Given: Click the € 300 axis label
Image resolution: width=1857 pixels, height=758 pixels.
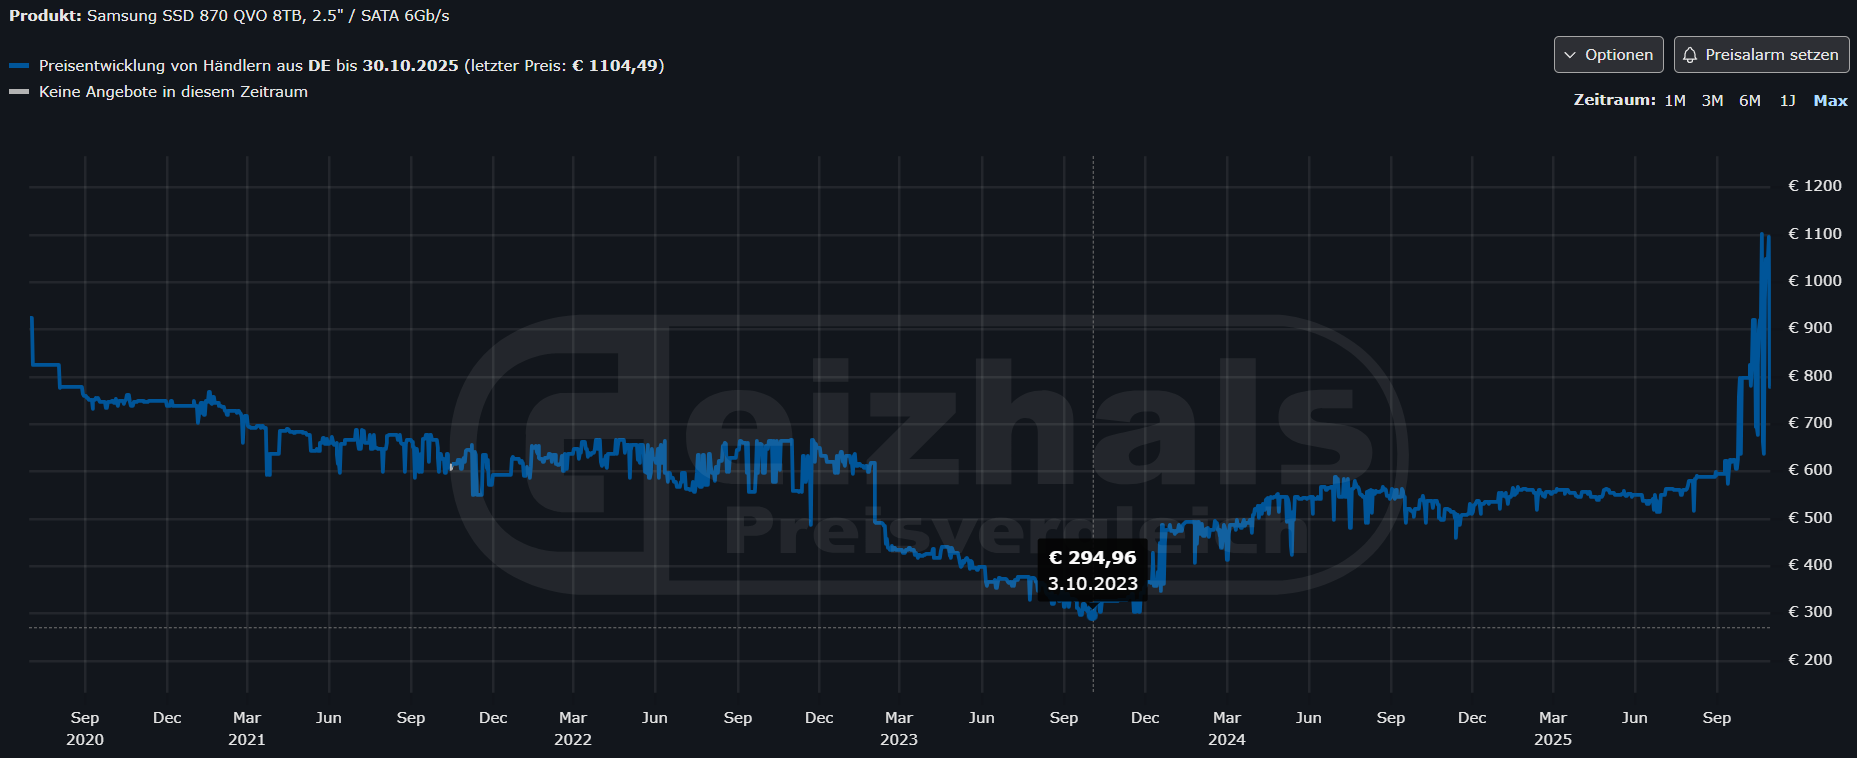Looking at the screenshot, I should (x=1810, y=612).
